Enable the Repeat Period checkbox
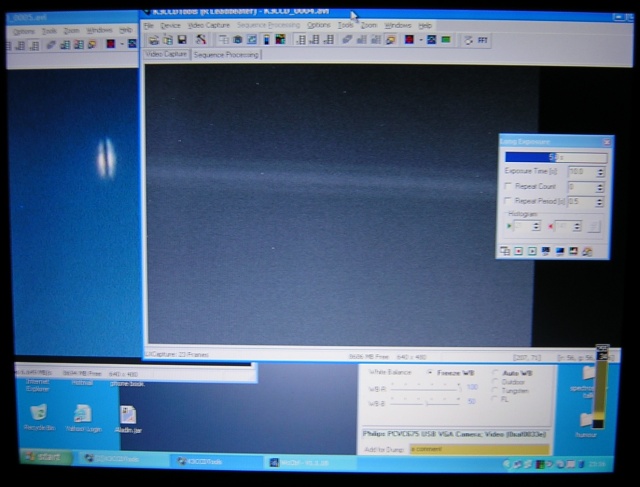The image size is (640, 487). click(508, 200)
